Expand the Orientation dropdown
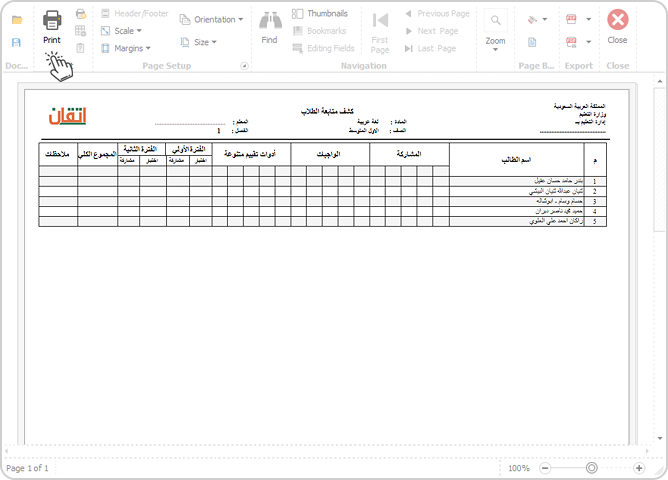The width and height of the screenshot is (668, 480). point(211,20)
